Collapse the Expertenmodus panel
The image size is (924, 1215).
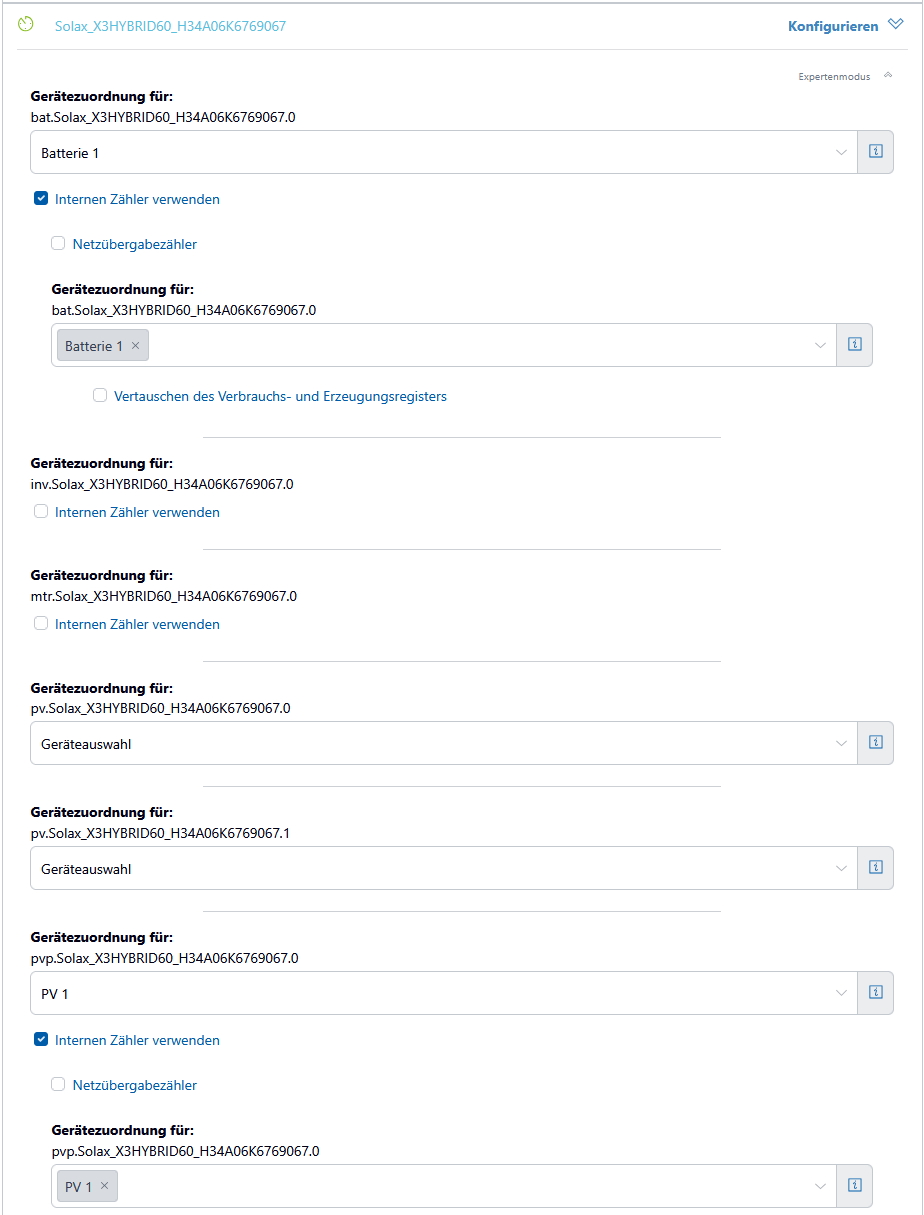[888, 76]
